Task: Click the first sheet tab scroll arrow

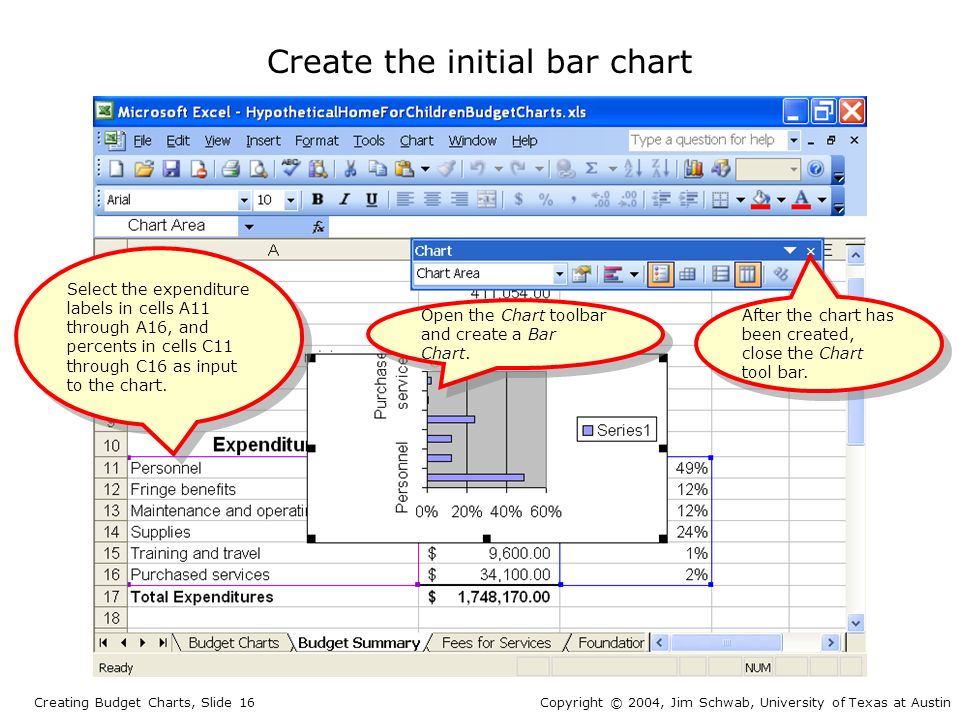Action: (103, 643)
